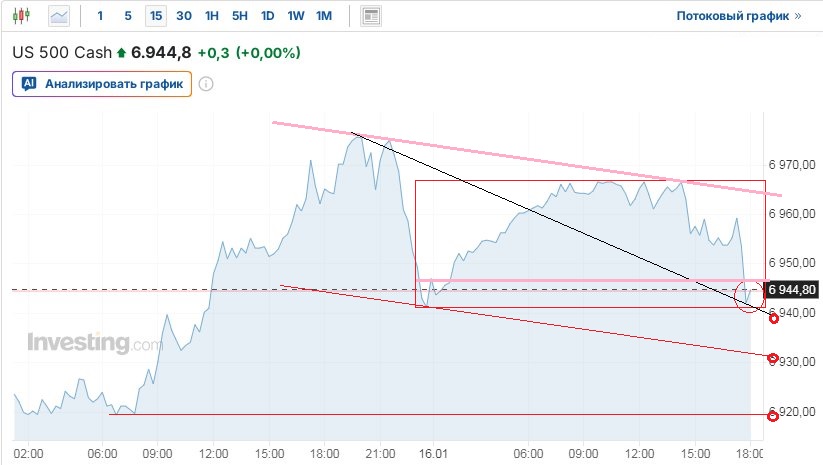Choose the 5H timeframe
Screen dimensions: 823x465
[x=240, y=16]
